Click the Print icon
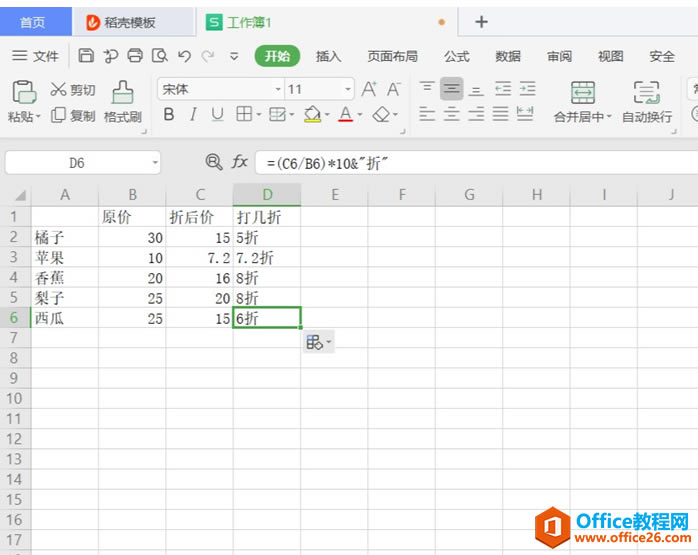The height and width of the screenshot is (555, 698). (135, 56)
